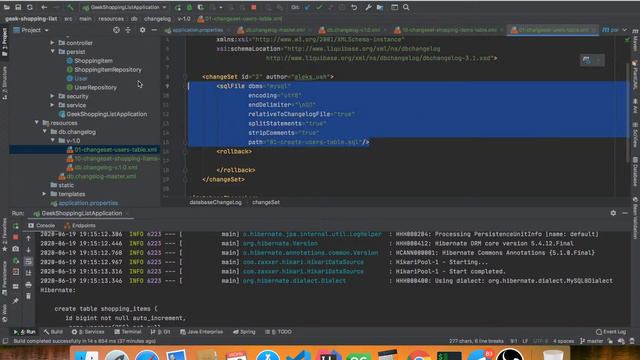Toggle scroll to end in the console
The width and height of the screenshot is (640, 360).
28,273
